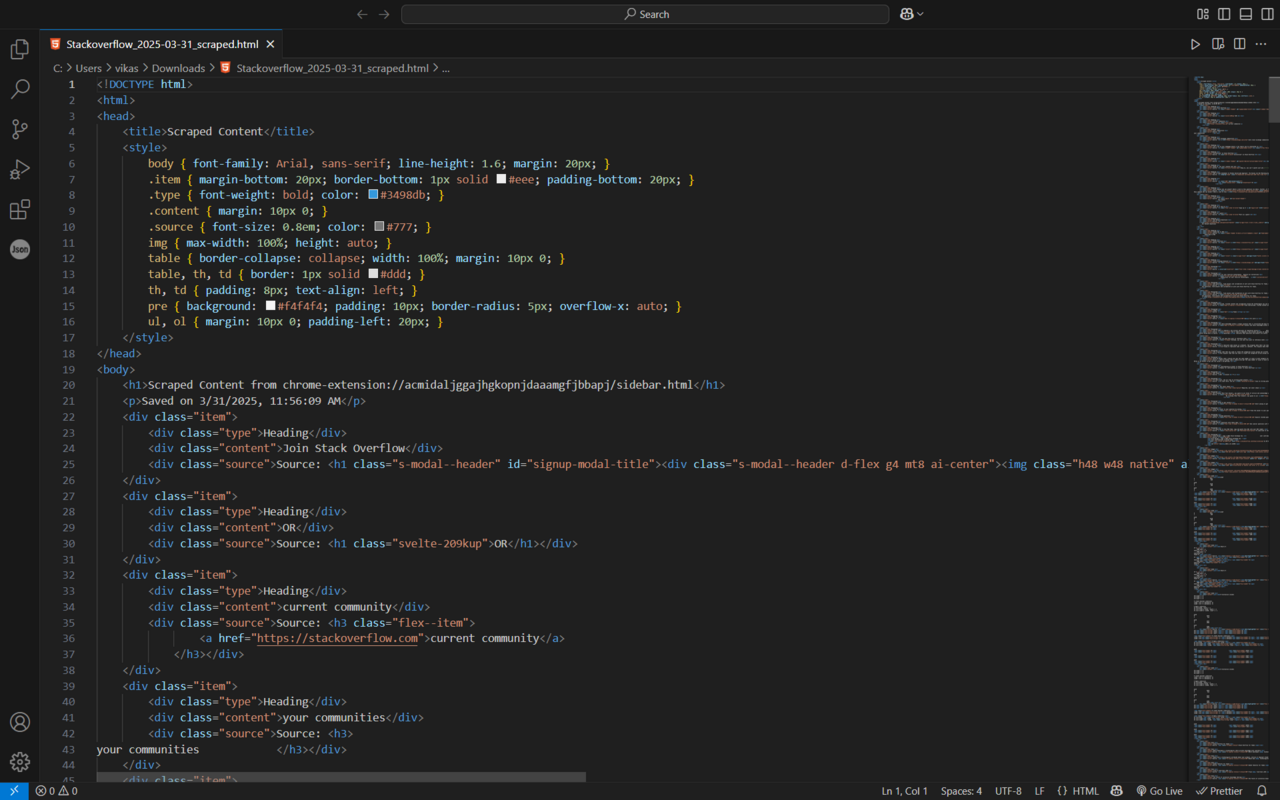Open the preview to the side icon
This screenshot has width=1280, height=800.
pos(1218,44)
